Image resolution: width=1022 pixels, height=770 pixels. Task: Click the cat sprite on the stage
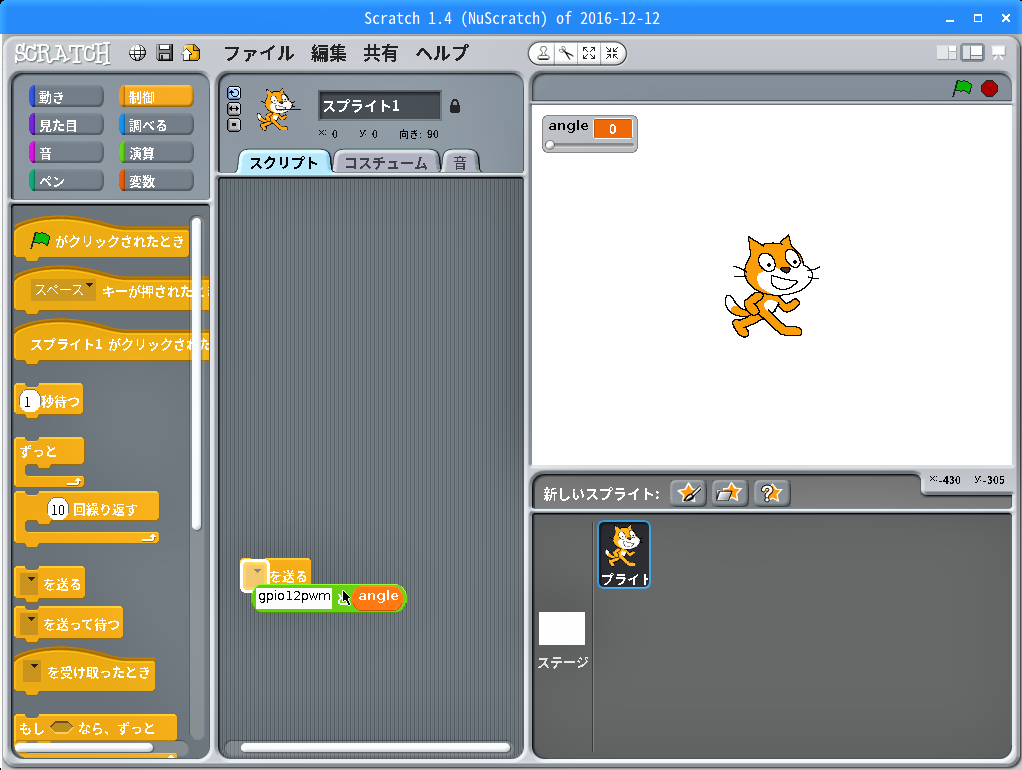[772, 286]
